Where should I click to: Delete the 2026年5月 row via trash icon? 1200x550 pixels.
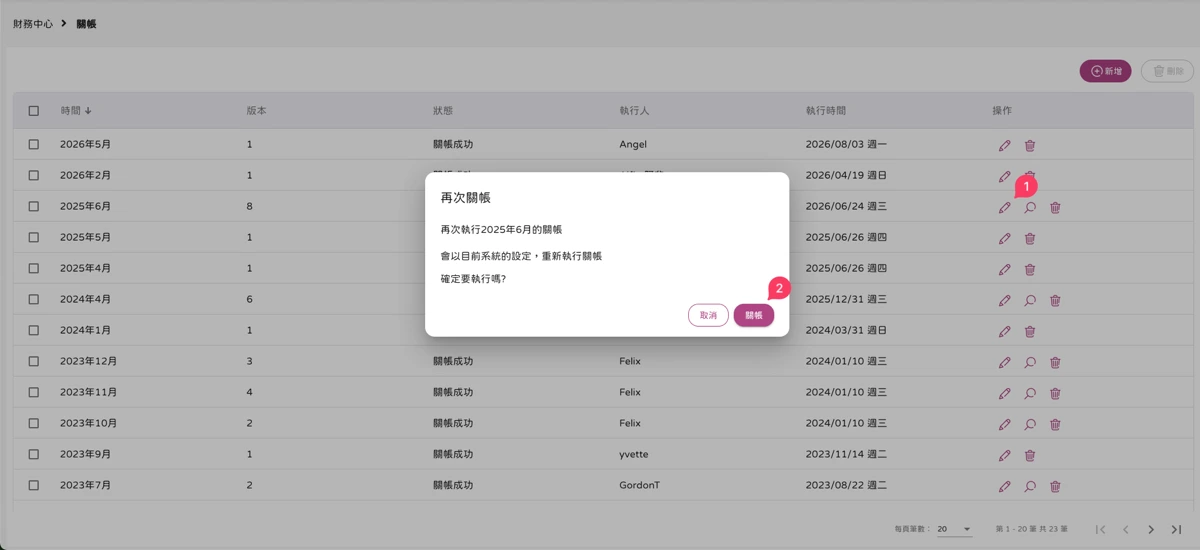(1030, 145)
